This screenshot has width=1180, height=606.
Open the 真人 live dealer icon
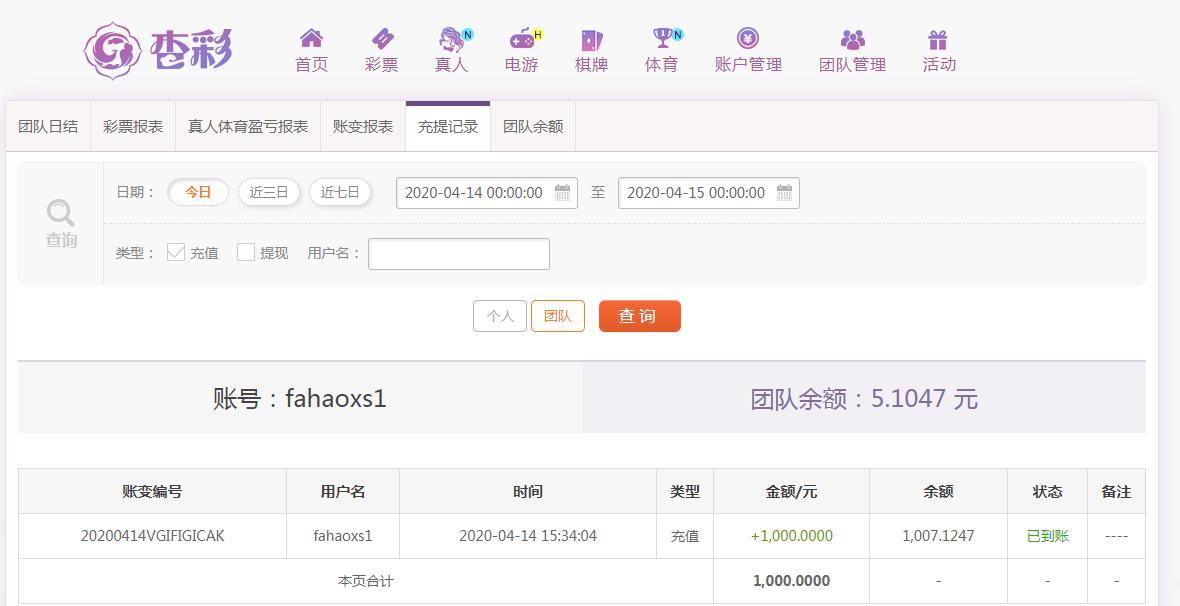coord(451,40)
